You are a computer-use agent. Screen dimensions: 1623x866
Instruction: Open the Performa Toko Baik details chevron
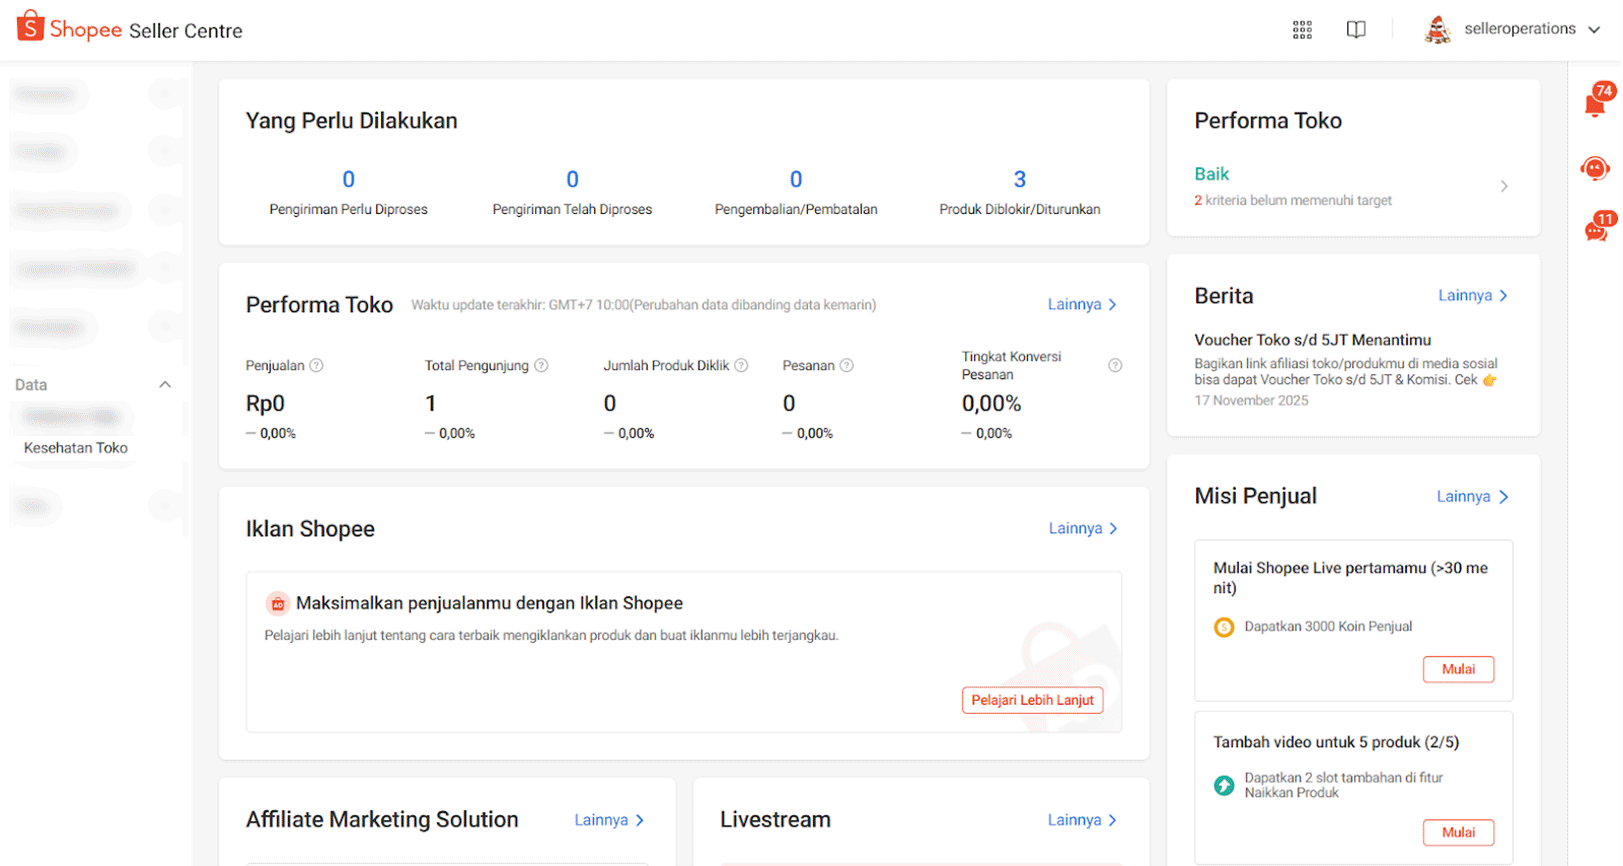pos(1504,186)
